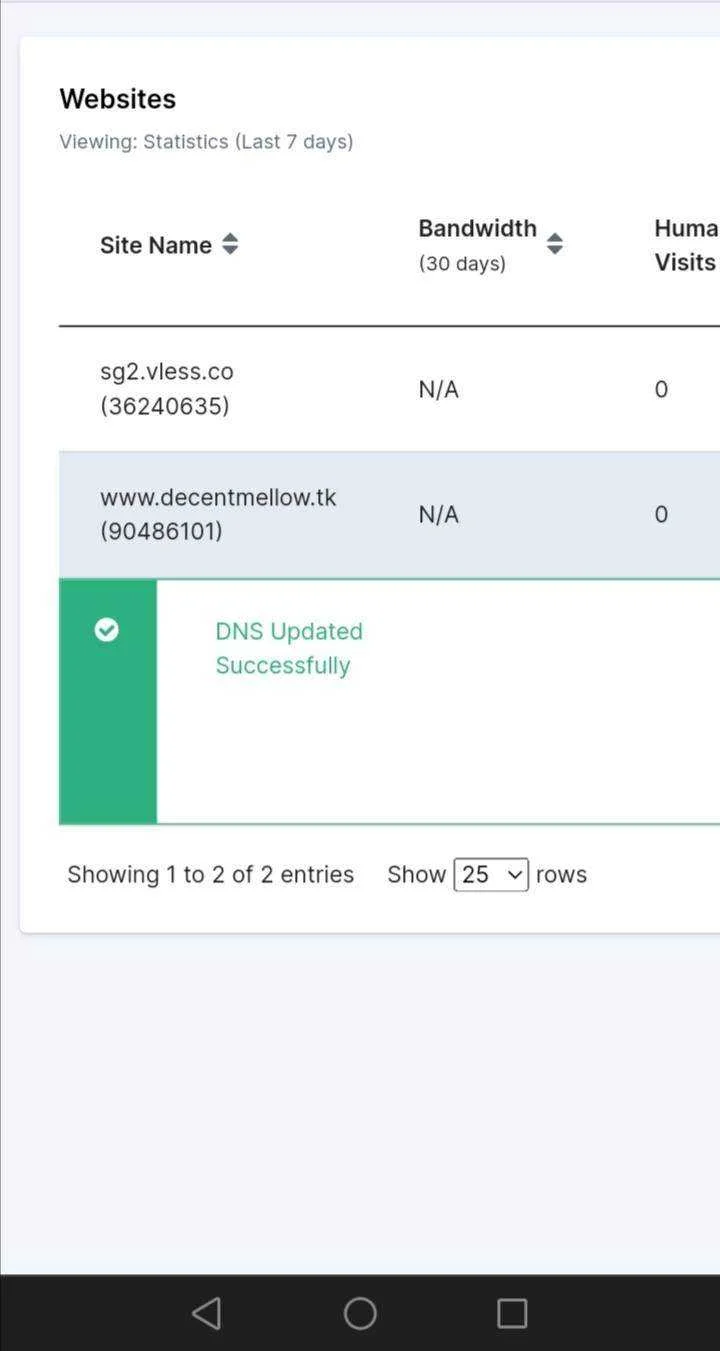720x1351 pixels.
Task: Open the rows-per-page dropdown showing 25
Action: [x=491, y=875]
